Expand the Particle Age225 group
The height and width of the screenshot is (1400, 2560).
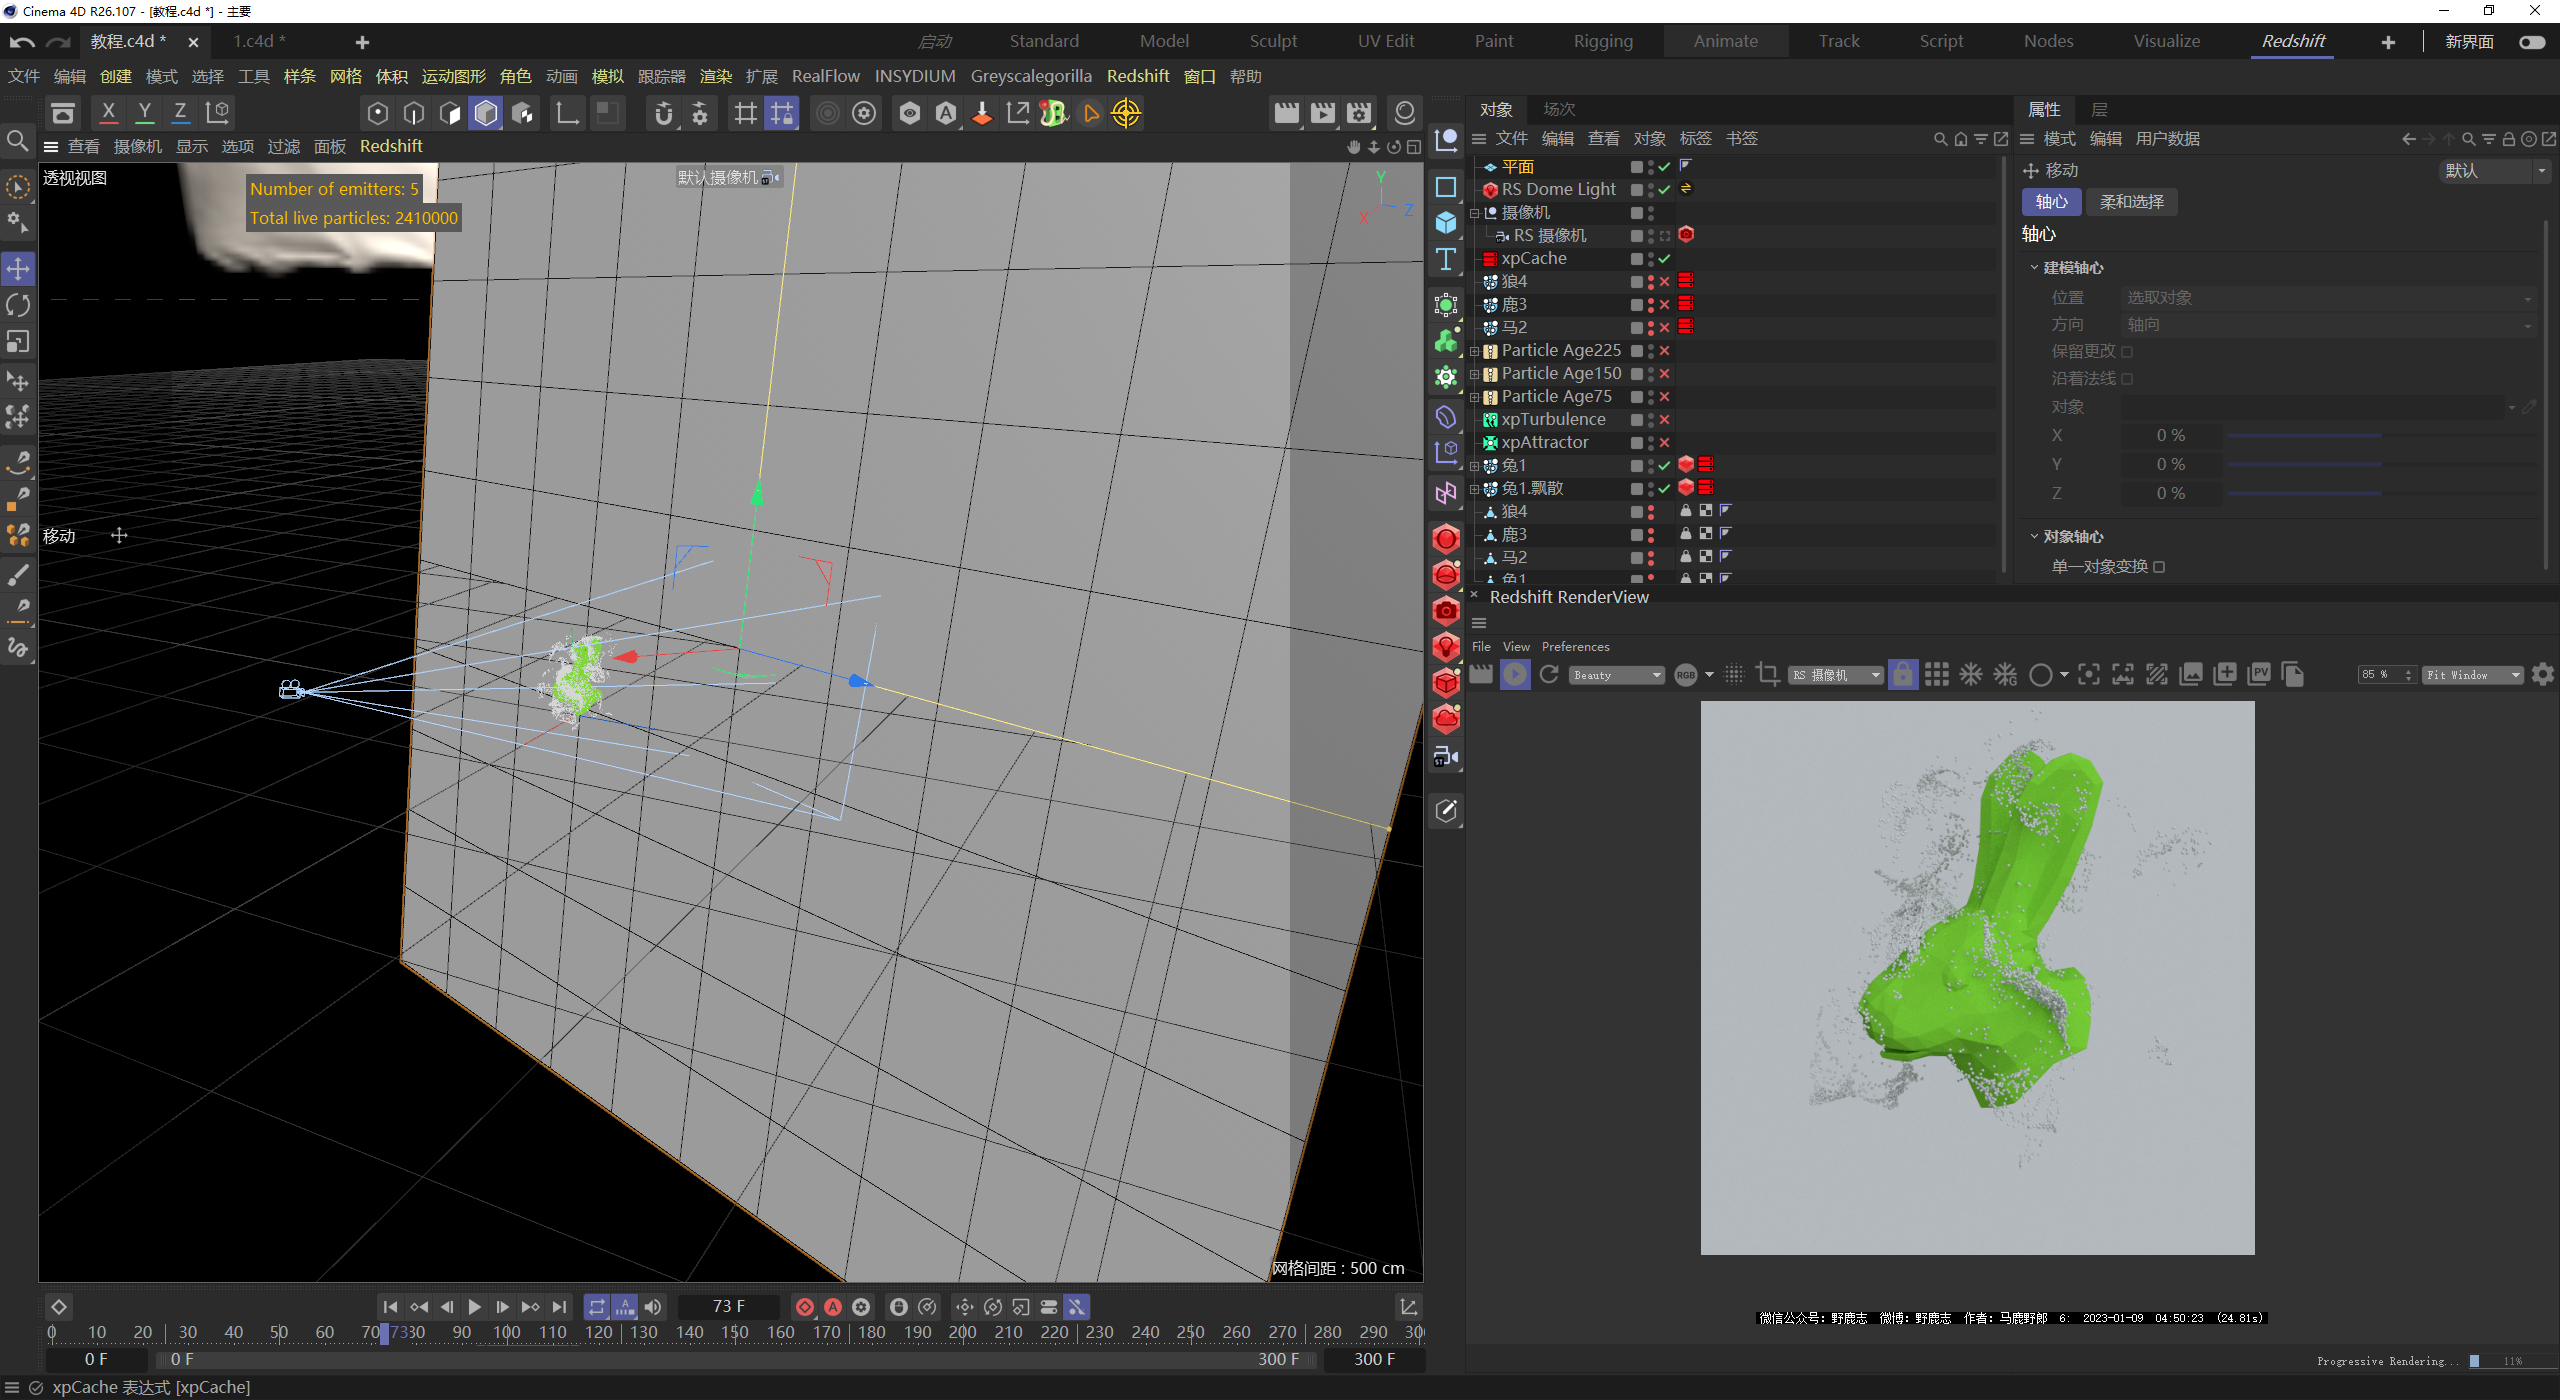[x=1474, y=351]
